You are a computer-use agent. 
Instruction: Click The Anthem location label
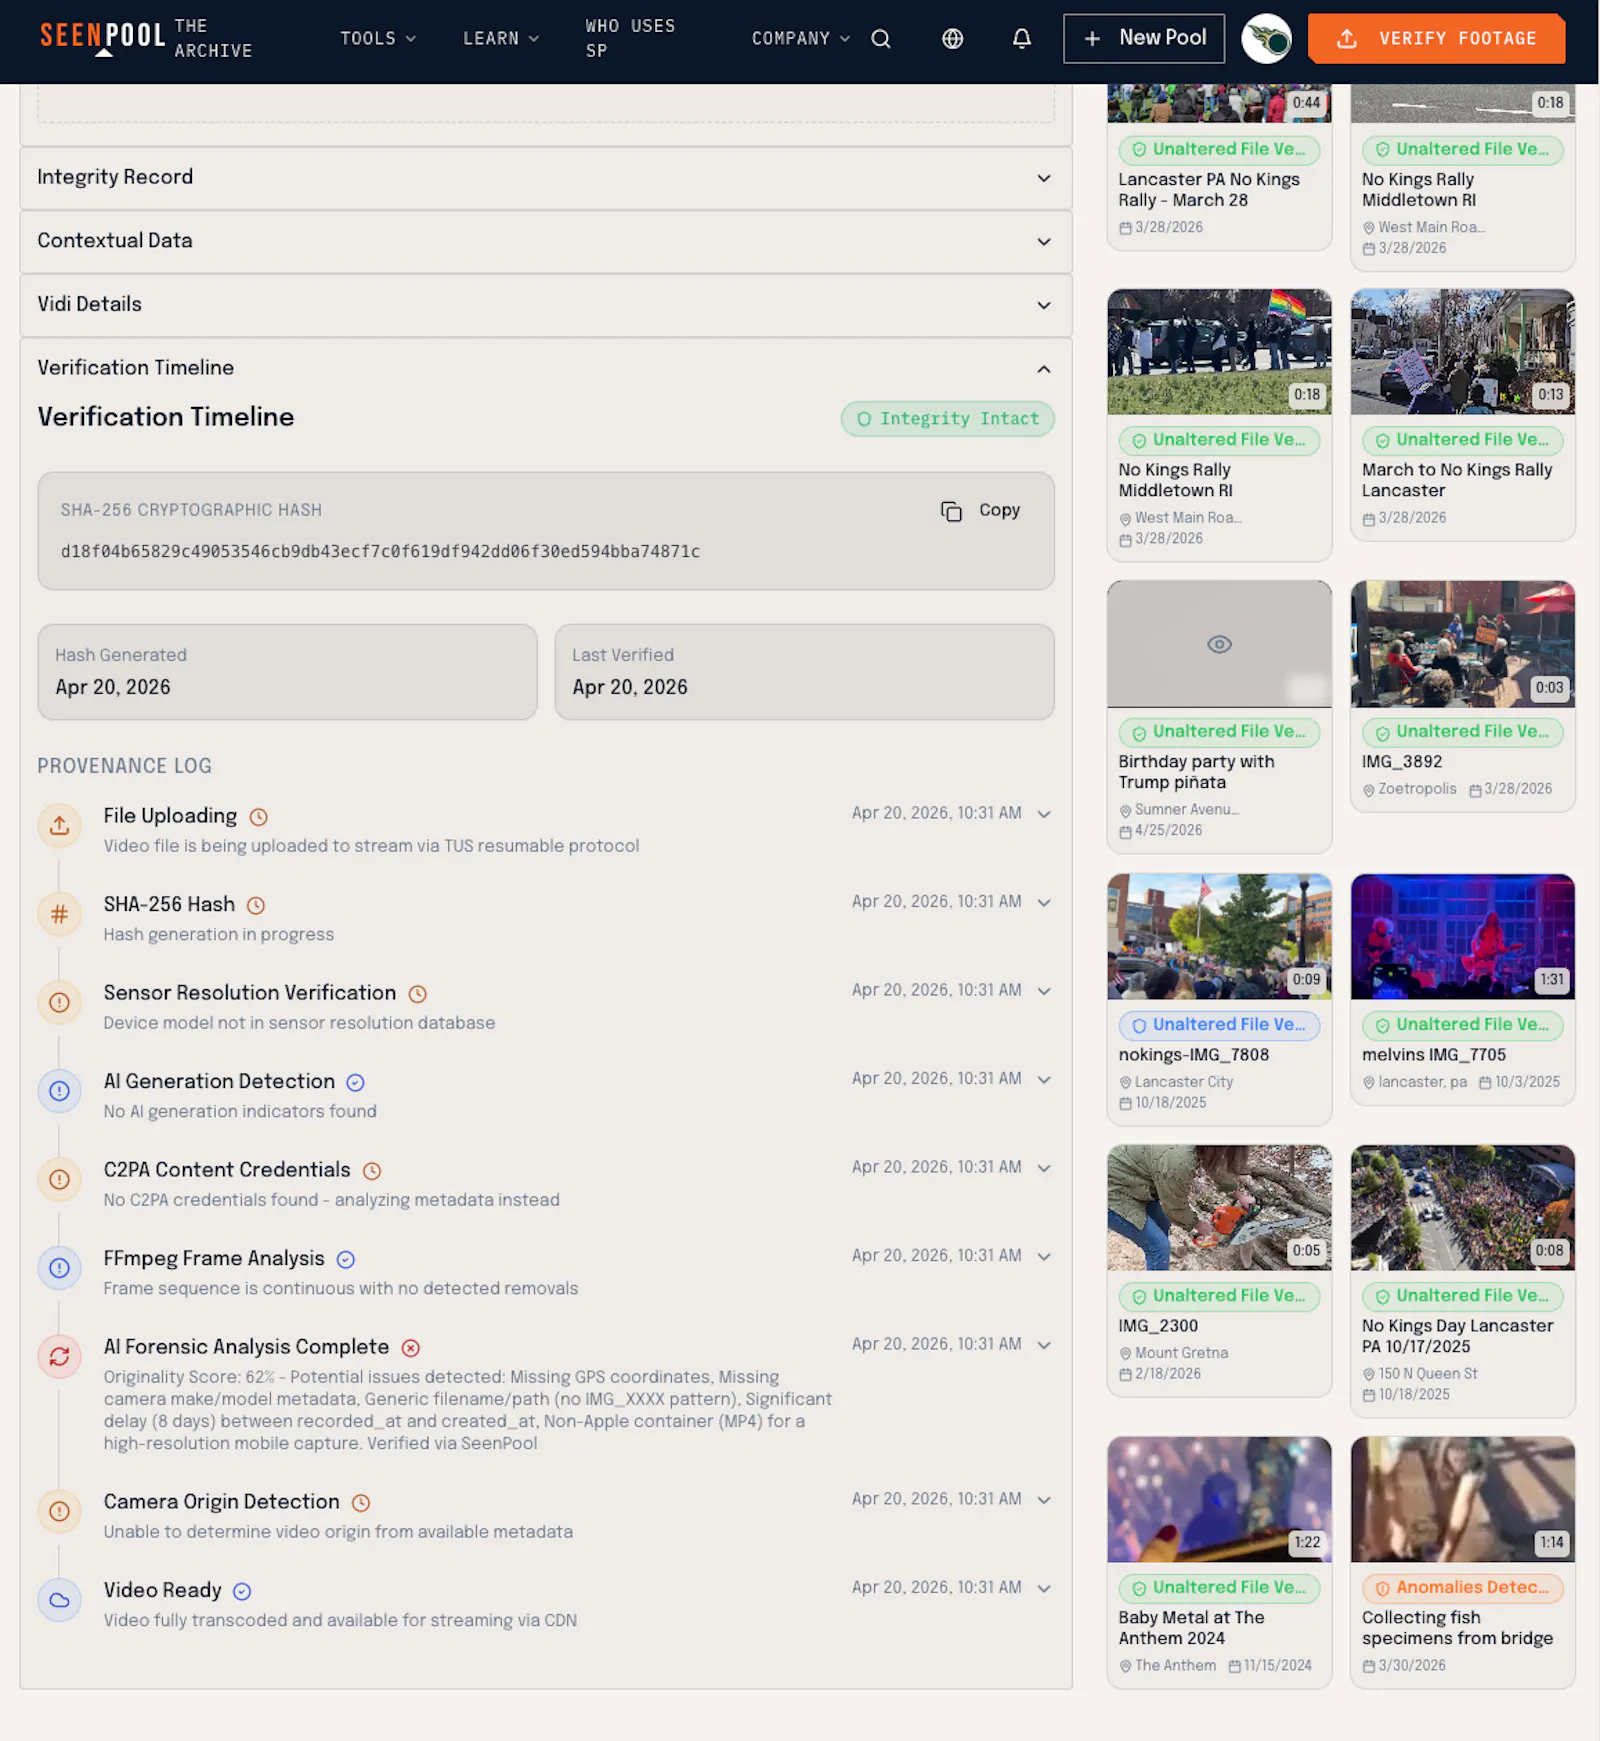pos(1167,1666)
